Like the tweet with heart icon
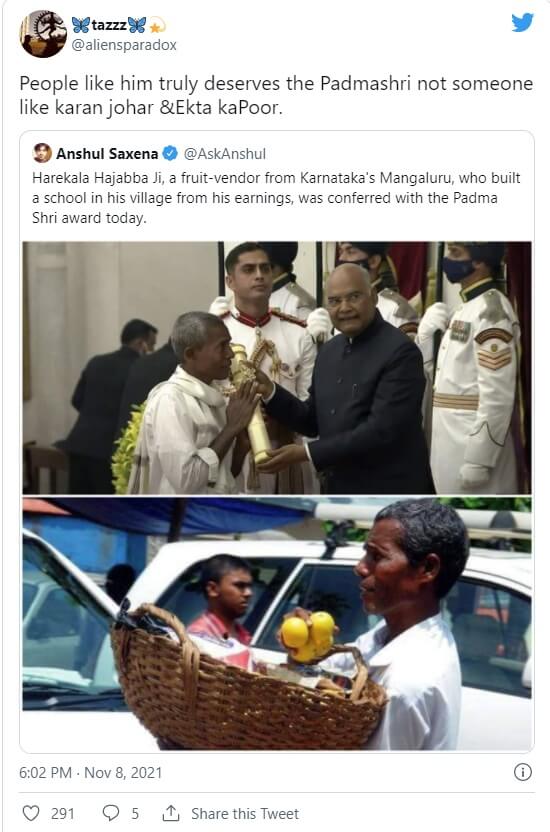The image size is (550, 832). (31, 813)
